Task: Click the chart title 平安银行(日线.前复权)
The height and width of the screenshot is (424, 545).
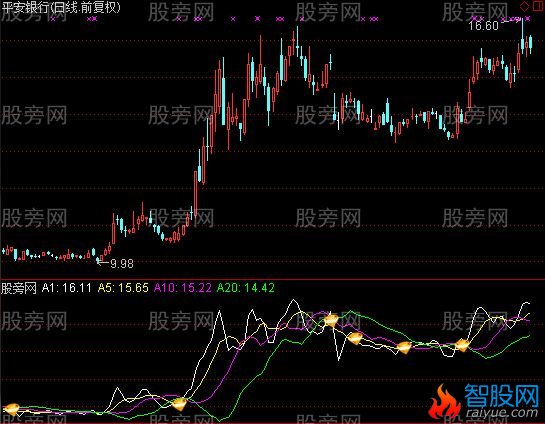Action: [x=61, y=7]
